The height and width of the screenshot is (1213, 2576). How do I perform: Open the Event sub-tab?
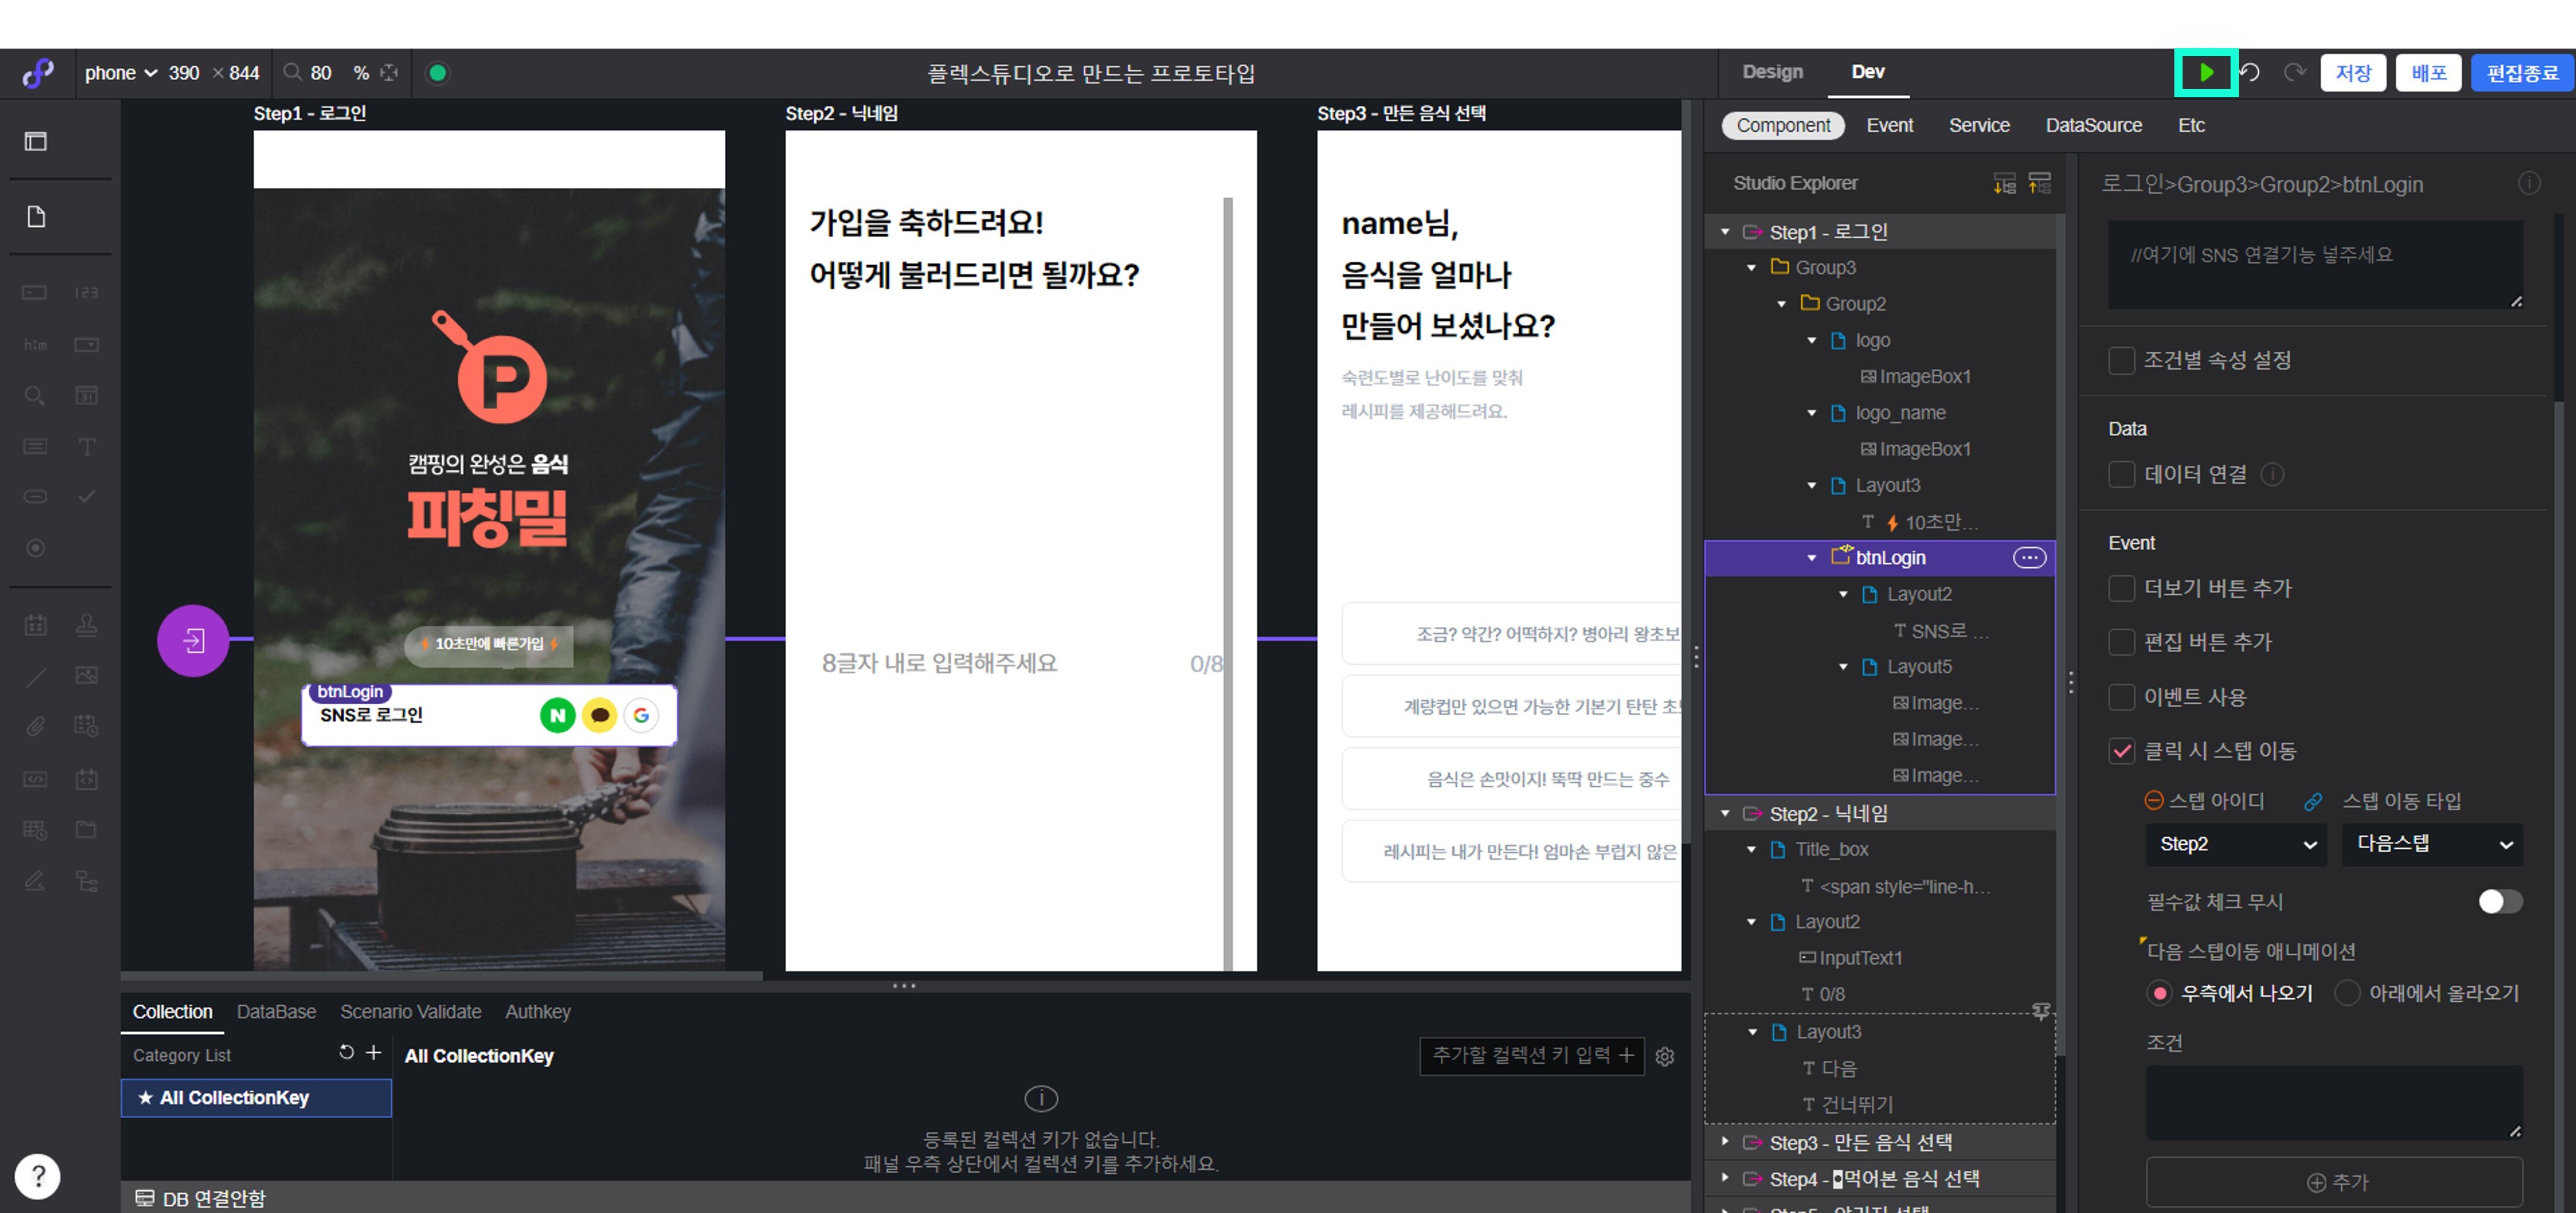[1889, 125]
